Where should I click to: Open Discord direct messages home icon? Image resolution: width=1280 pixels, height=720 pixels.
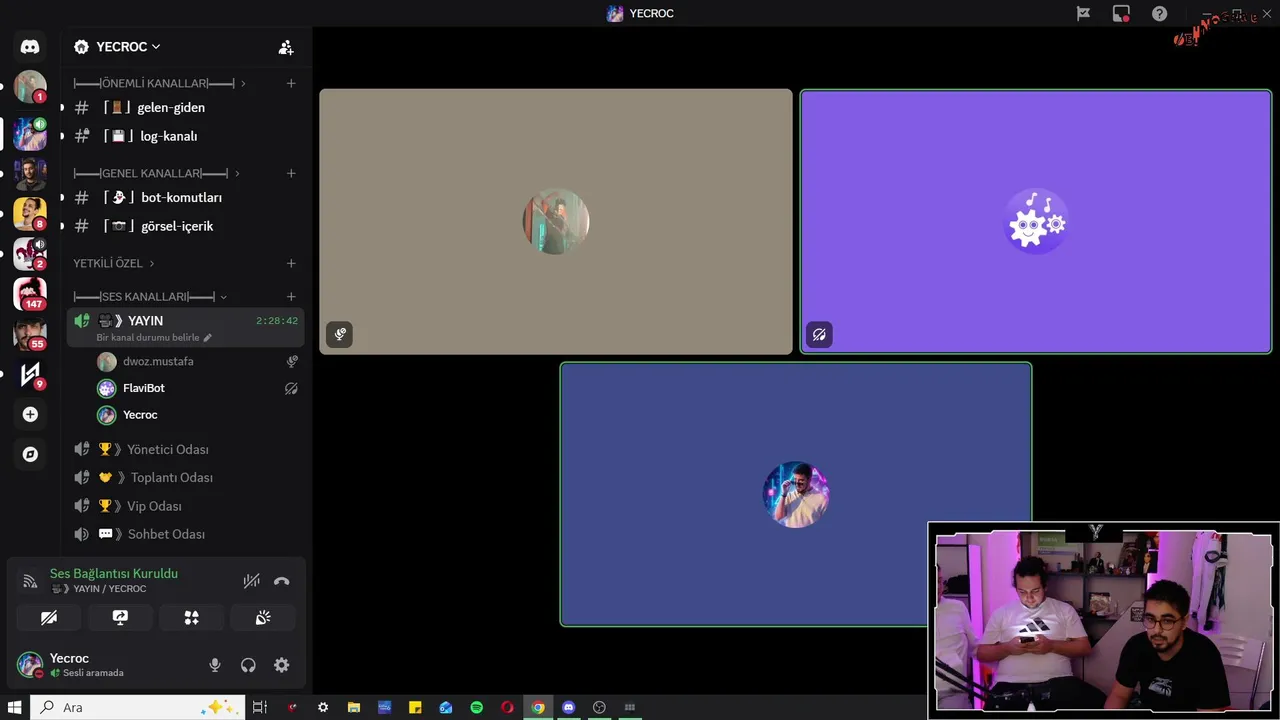tap(30, 46)
